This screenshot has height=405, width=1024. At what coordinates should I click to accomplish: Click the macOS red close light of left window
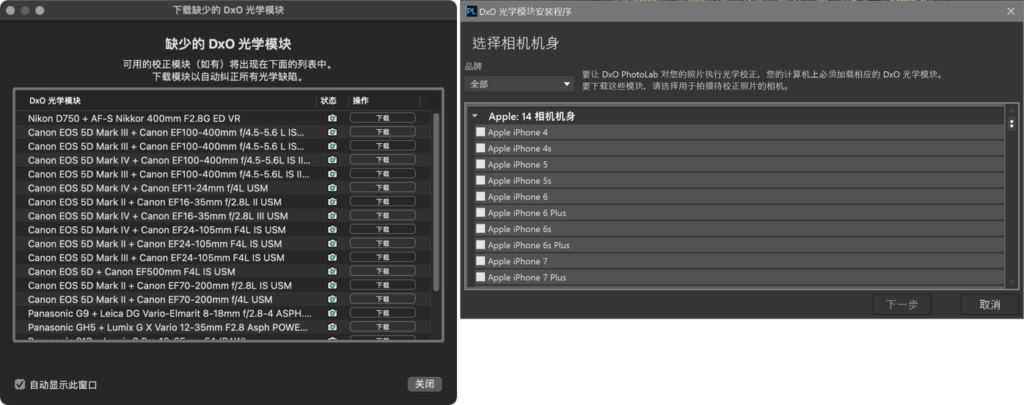click(11, 10)
